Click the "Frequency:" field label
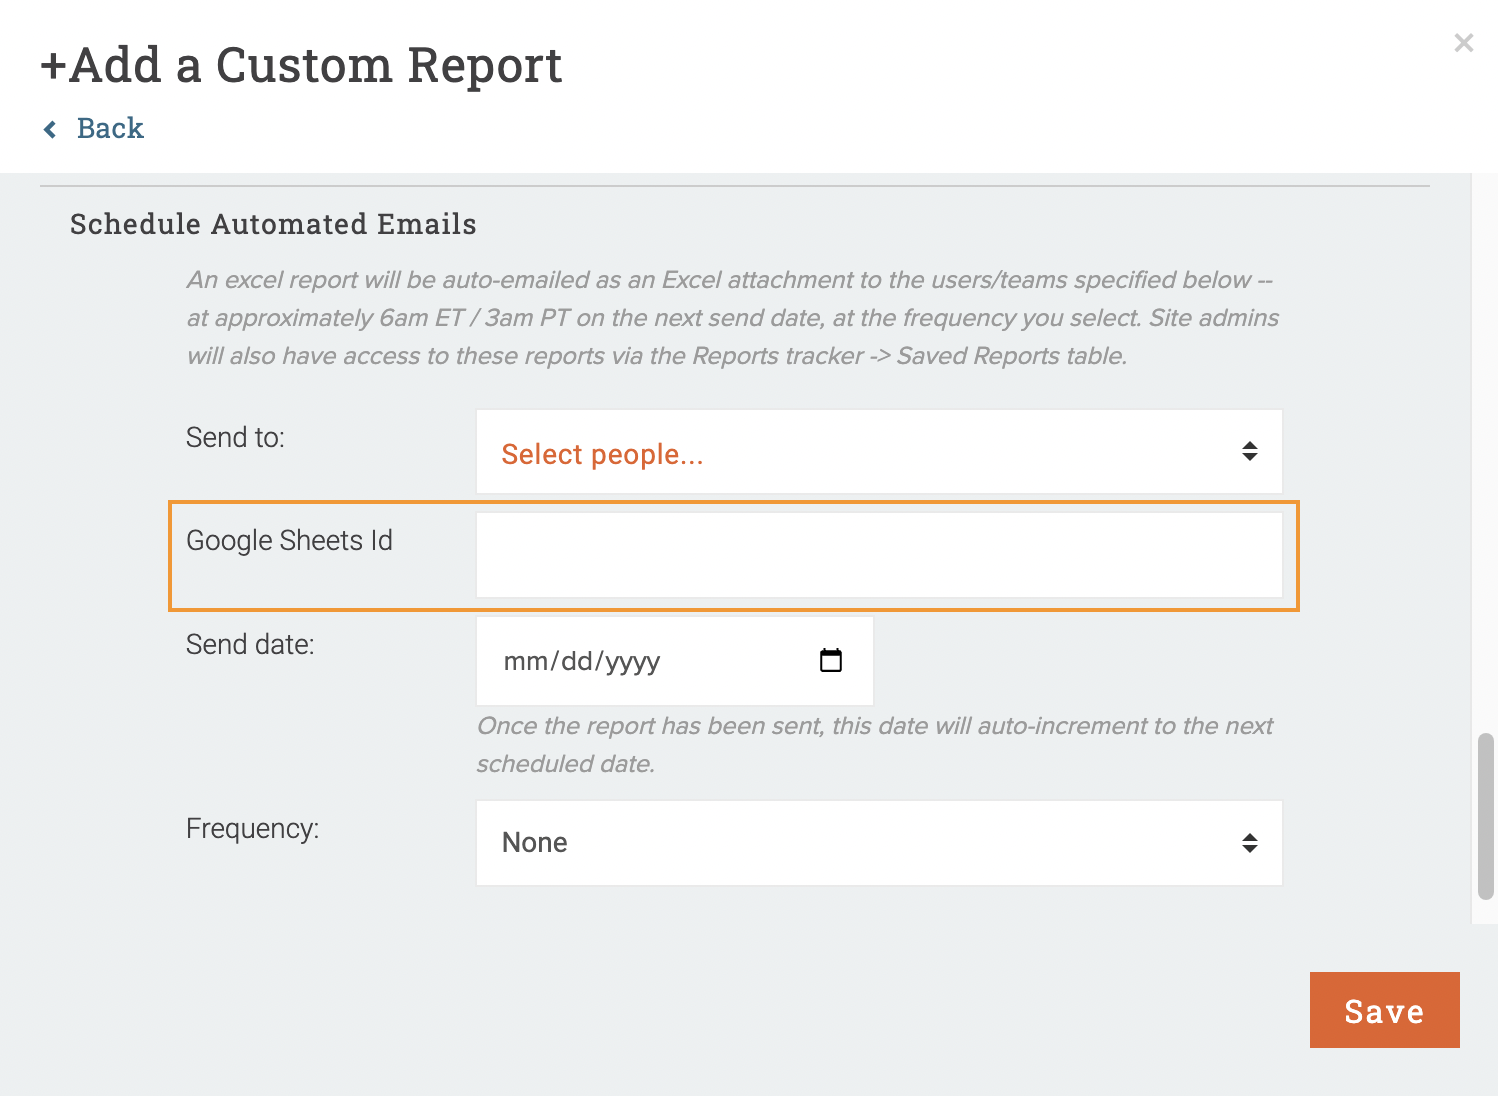 tap(252, 829)
